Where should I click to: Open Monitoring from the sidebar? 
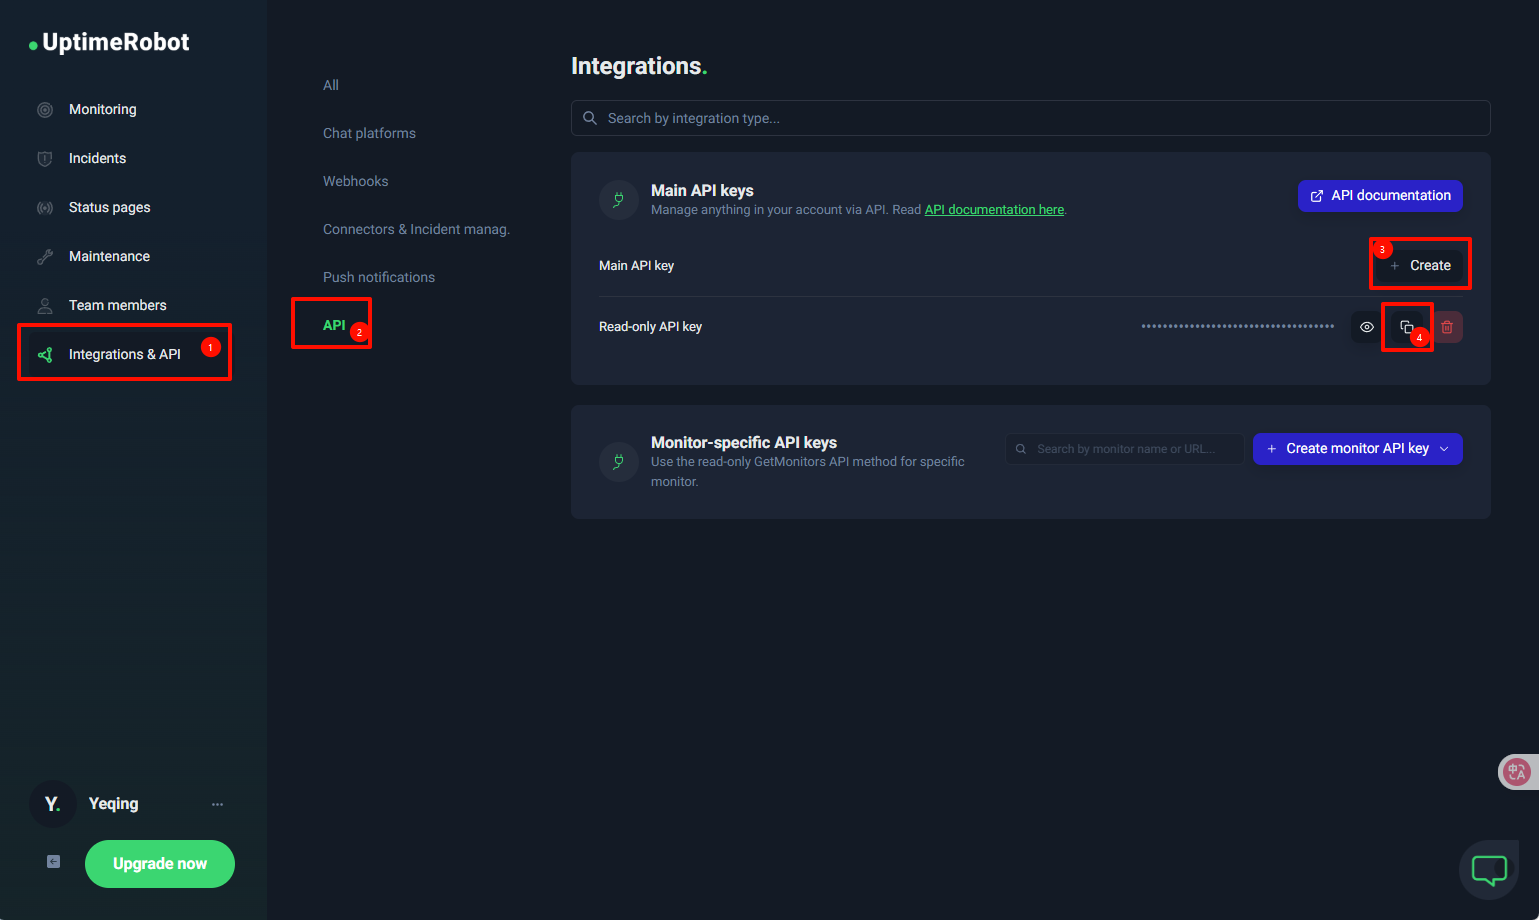pos(102,110)
